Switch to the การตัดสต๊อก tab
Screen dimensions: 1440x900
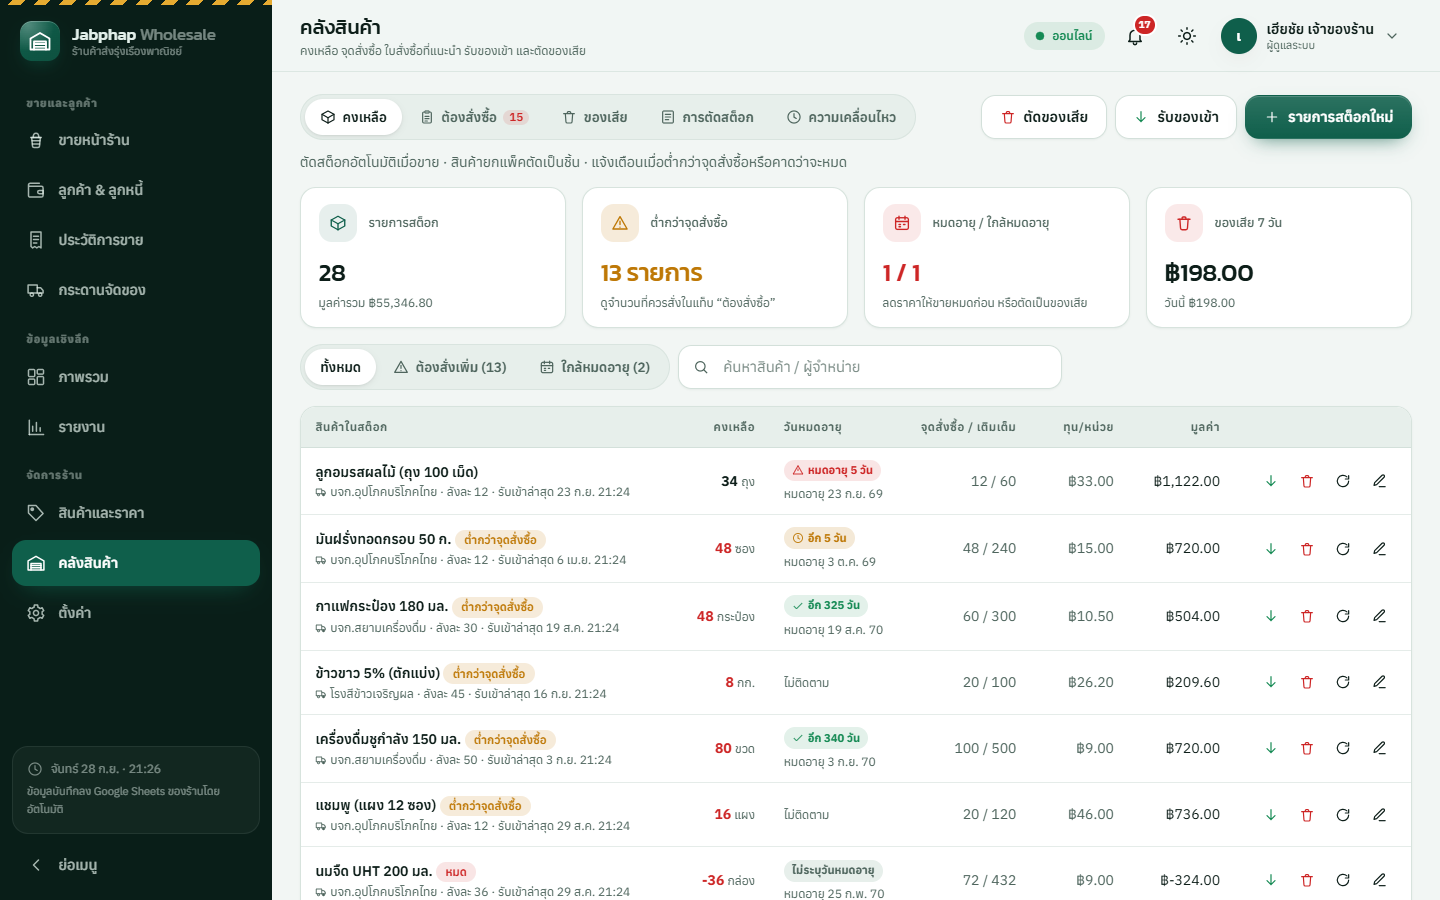(707, 117)
